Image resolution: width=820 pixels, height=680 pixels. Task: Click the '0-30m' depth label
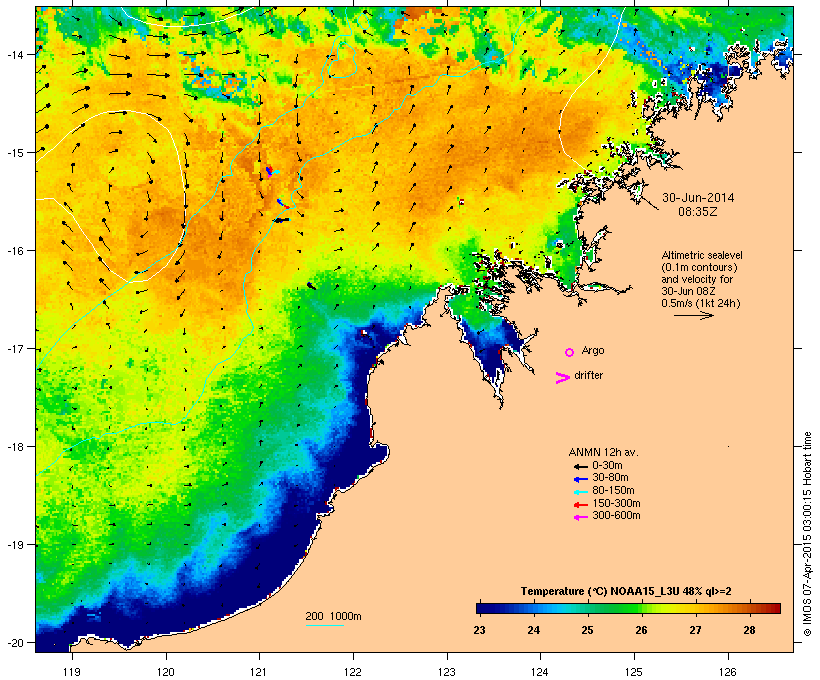click(607, 466)
